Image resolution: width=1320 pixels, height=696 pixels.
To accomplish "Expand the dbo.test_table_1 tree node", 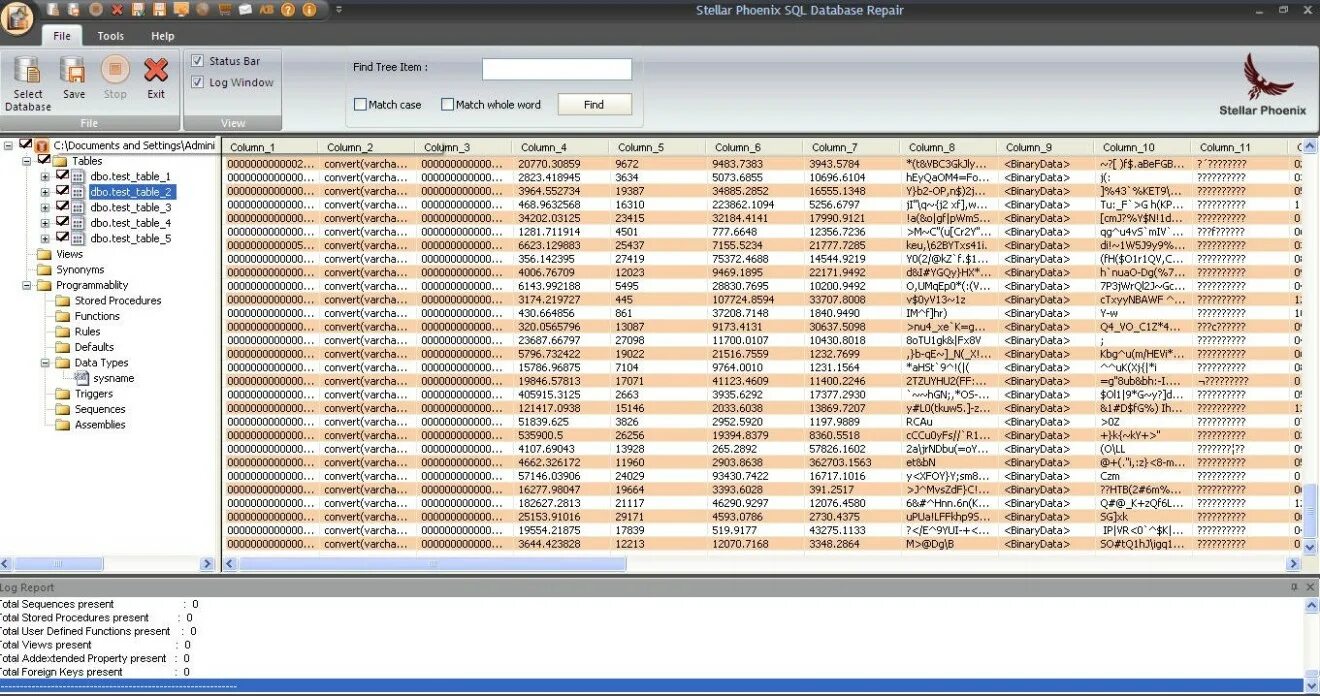I will click(46, 175).
